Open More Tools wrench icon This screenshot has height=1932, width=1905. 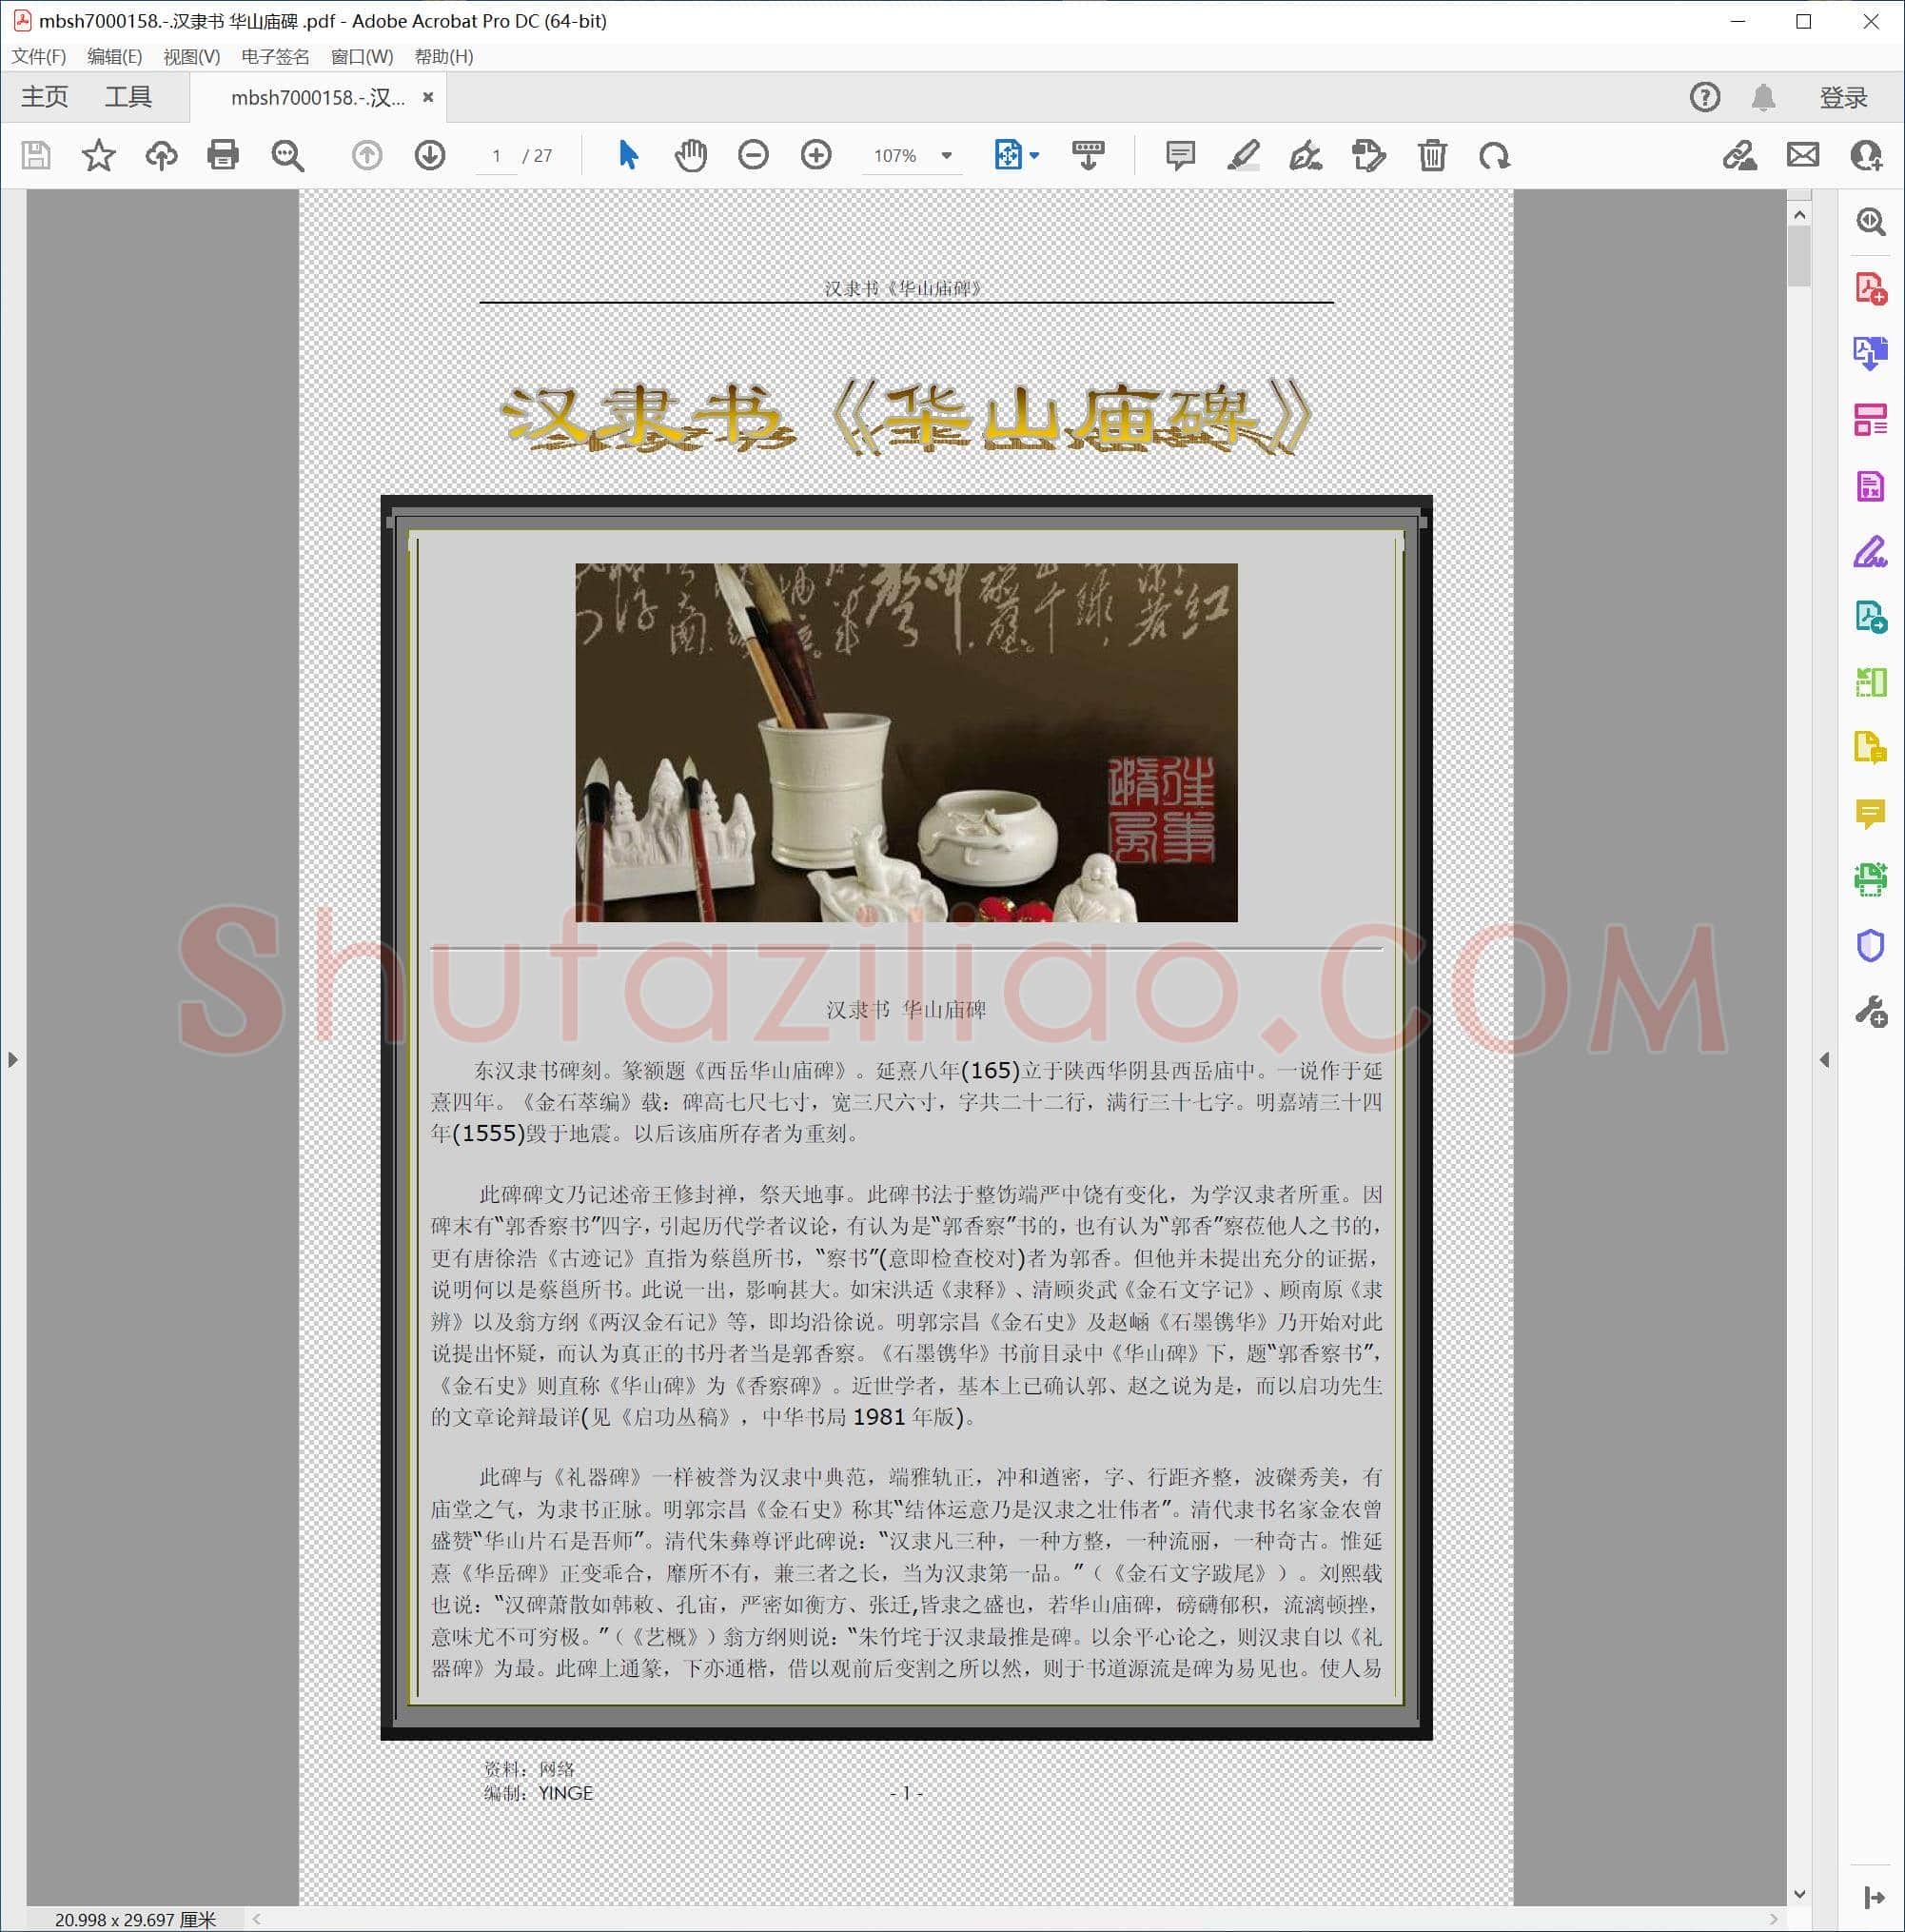click(1871, 1012)
